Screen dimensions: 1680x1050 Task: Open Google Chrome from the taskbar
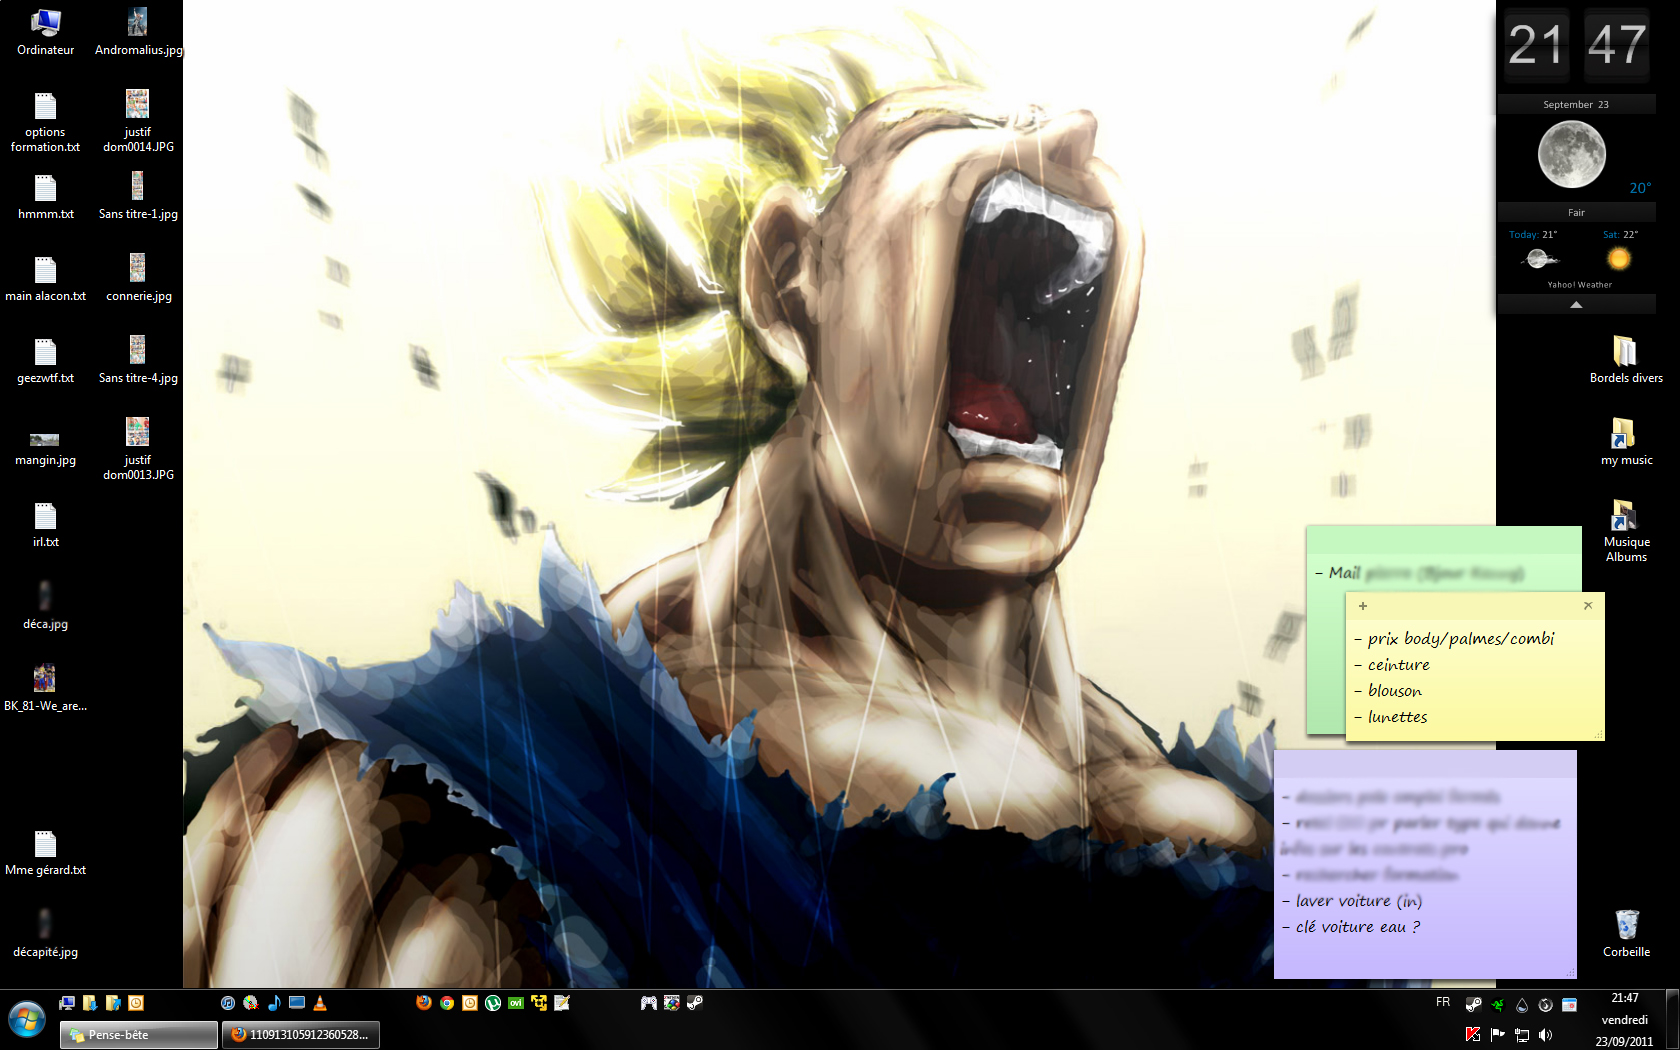tap(447, 1003)
